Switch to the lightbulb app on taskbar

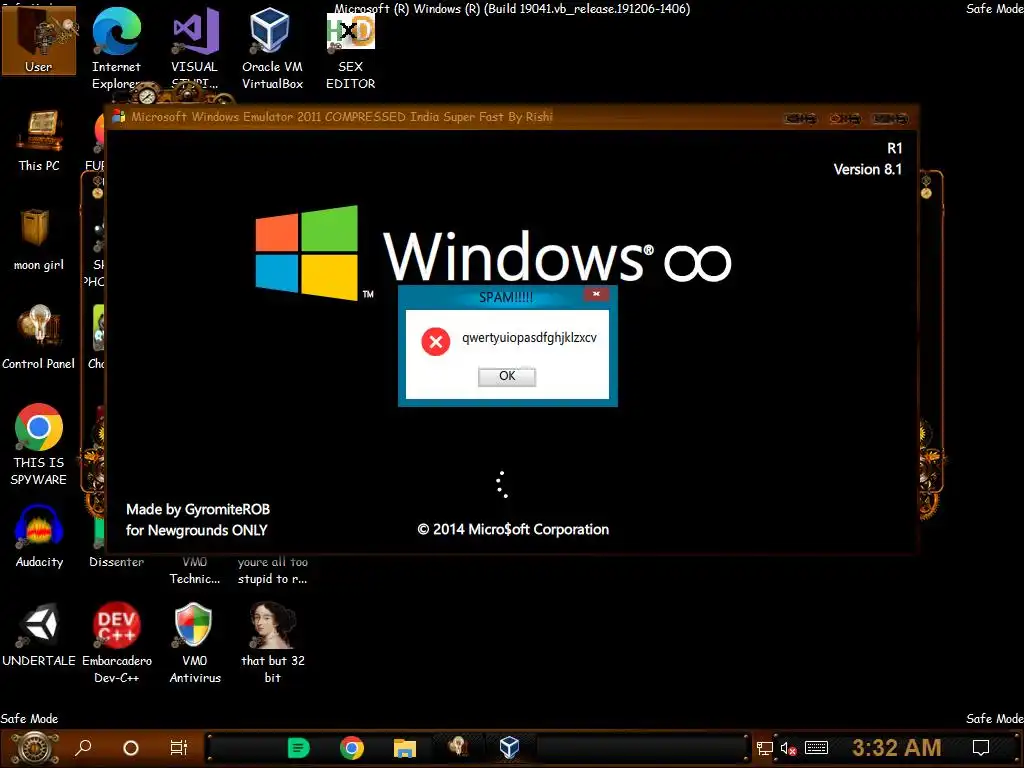coord(457,746)
